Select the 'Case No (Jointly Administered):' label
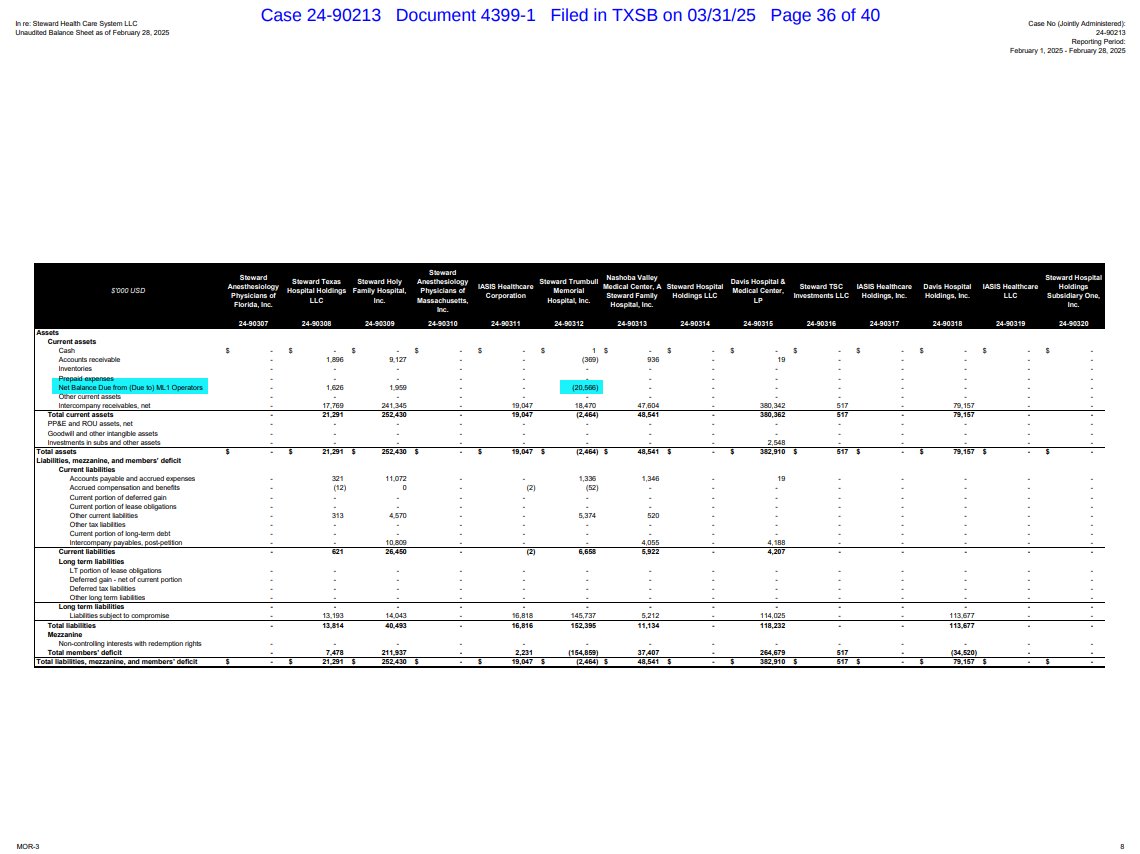The height and width of the screenshot is (854, 1140). coord(1077,24)
